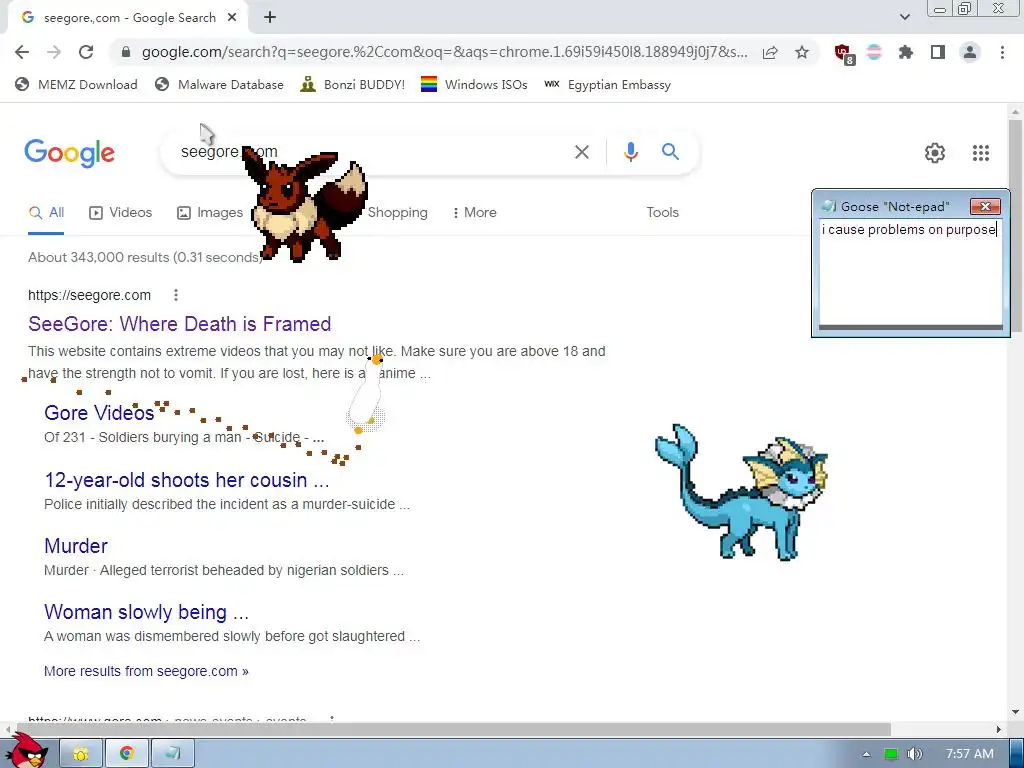Open the tab search dropdown arrow

pos(904,17)
